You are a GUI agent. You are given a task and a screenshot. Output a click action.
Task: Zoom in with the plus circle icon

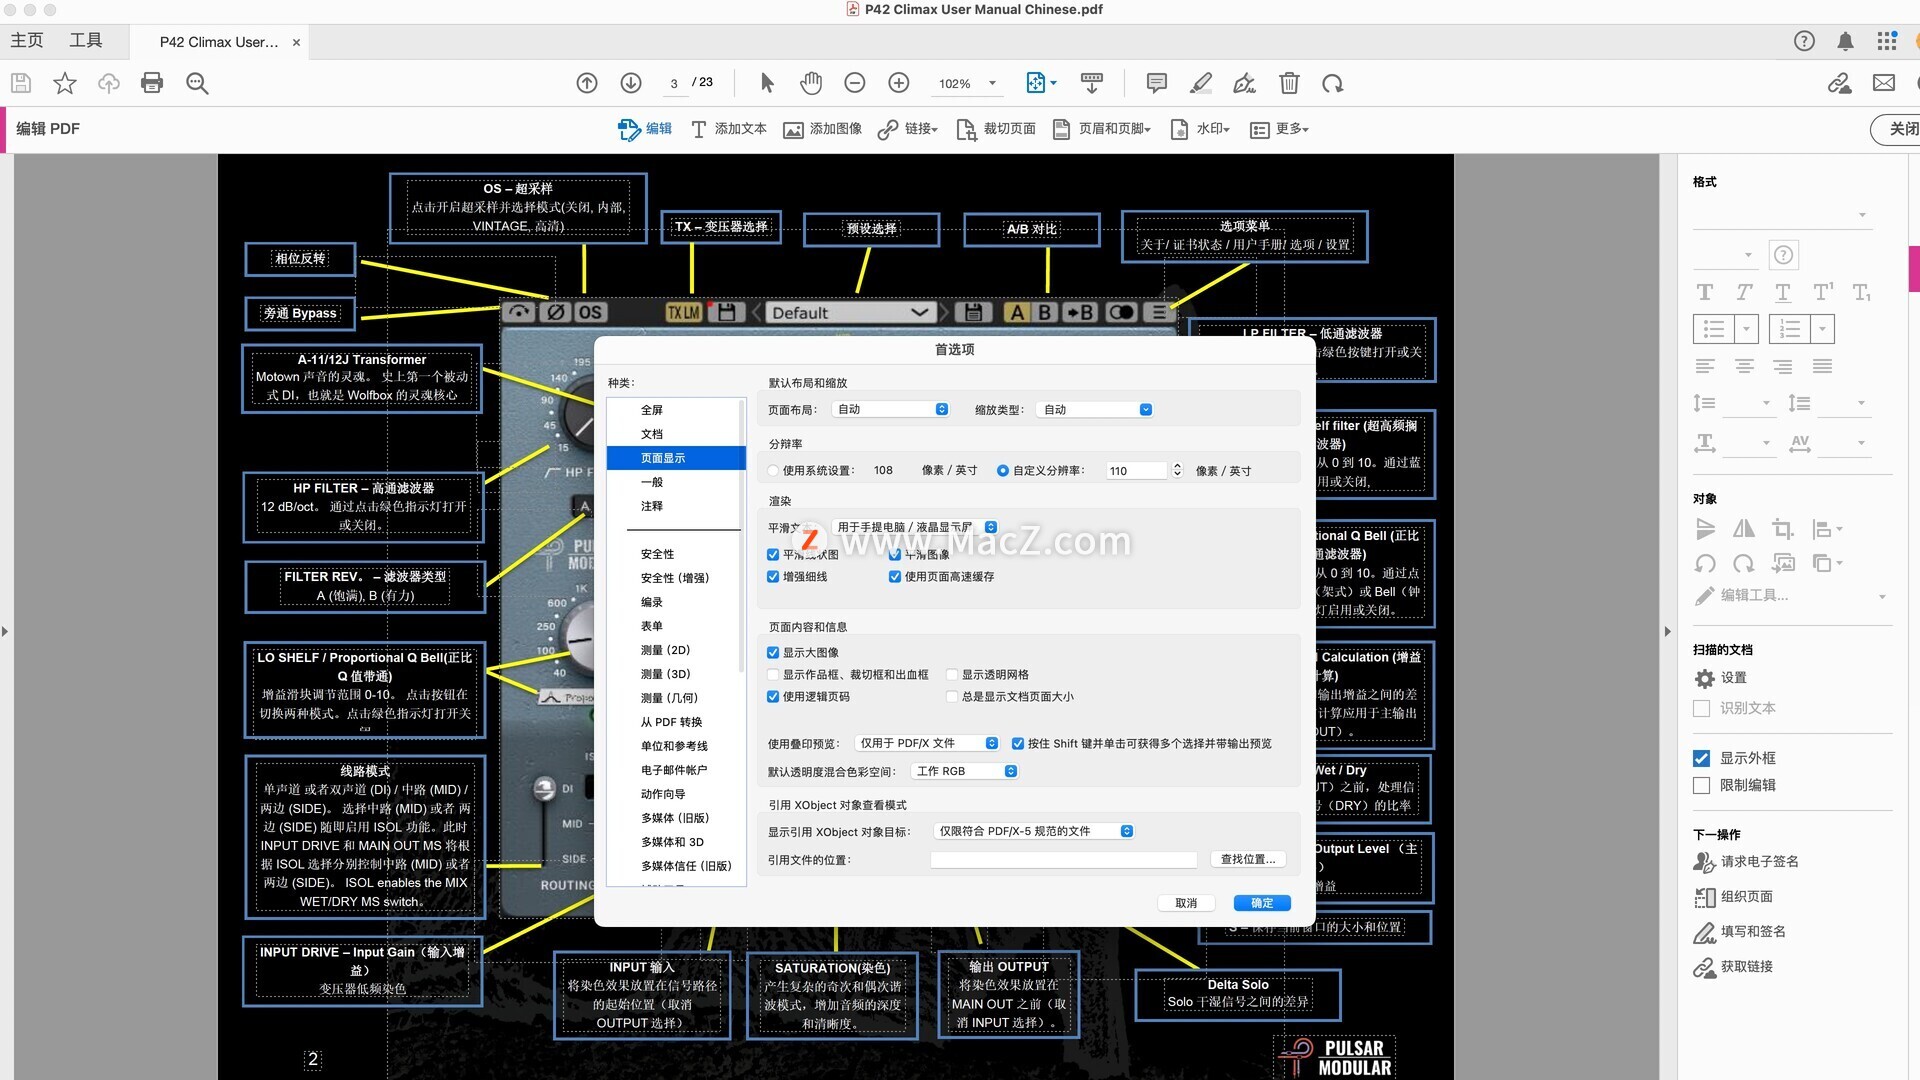(899, 83)
